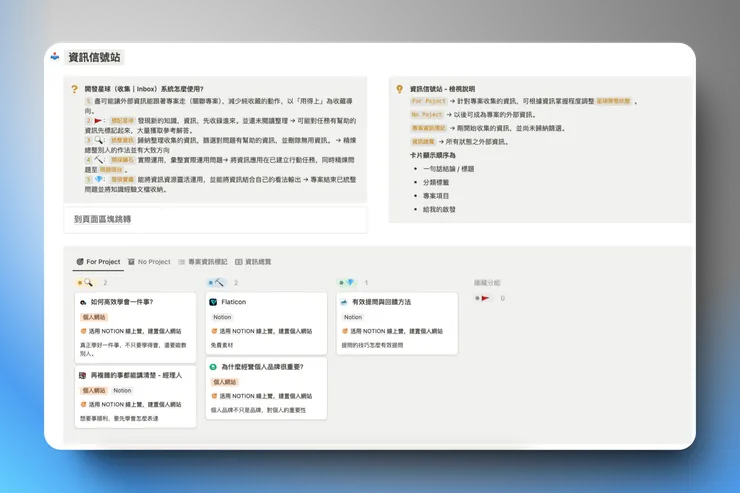
Task: Click the 有效提問與回饋方法 card icon
Action: [x=344, y=302]
